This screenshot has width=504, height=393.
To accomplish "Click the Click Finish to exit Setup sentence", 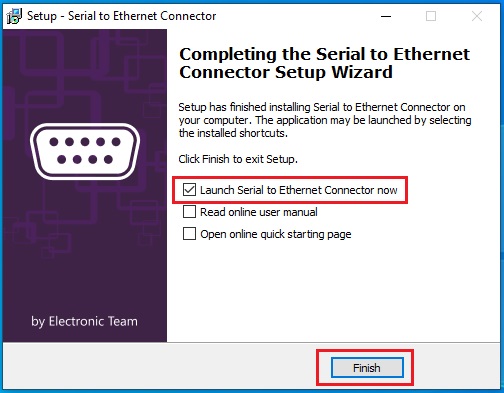I will click(x=238, y=159).
